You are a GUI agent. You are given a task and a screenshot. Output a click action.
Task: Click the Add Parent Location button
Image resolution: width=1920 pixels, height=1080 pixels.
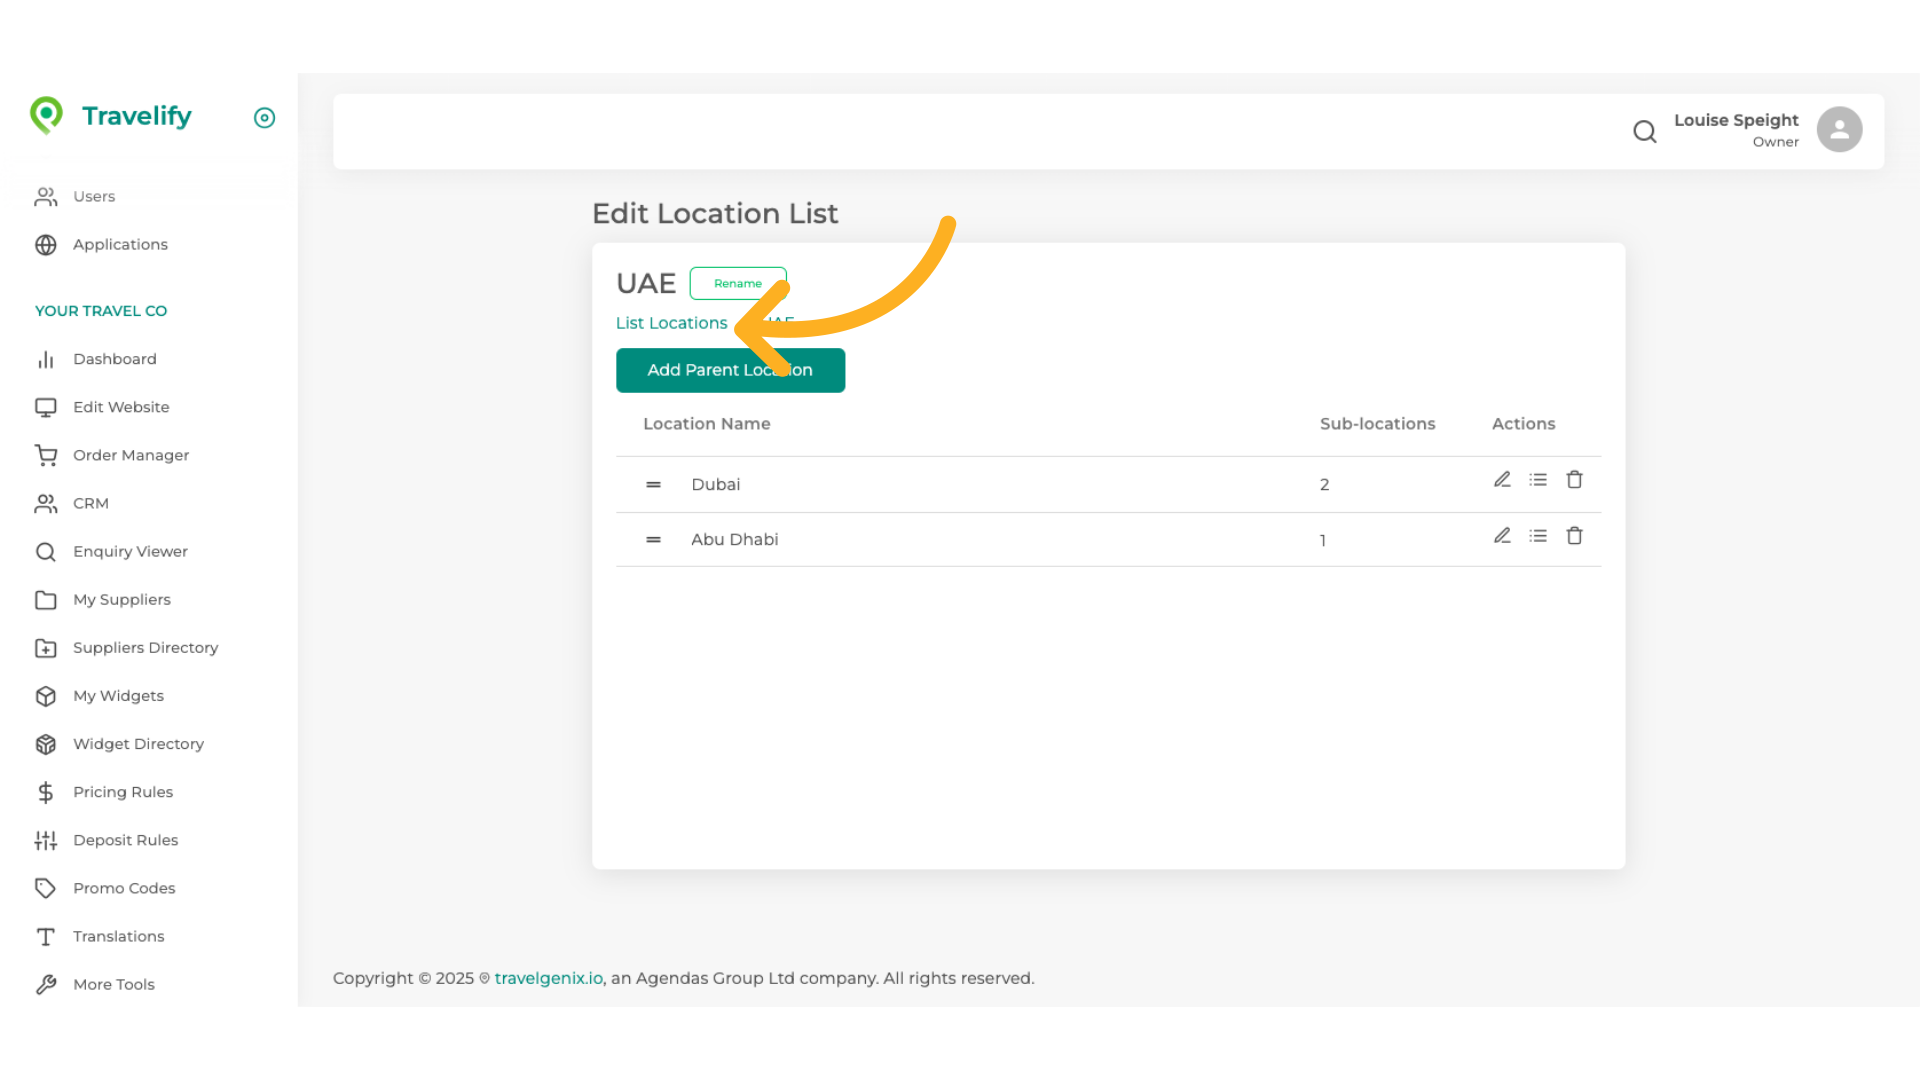click(730, 370)
